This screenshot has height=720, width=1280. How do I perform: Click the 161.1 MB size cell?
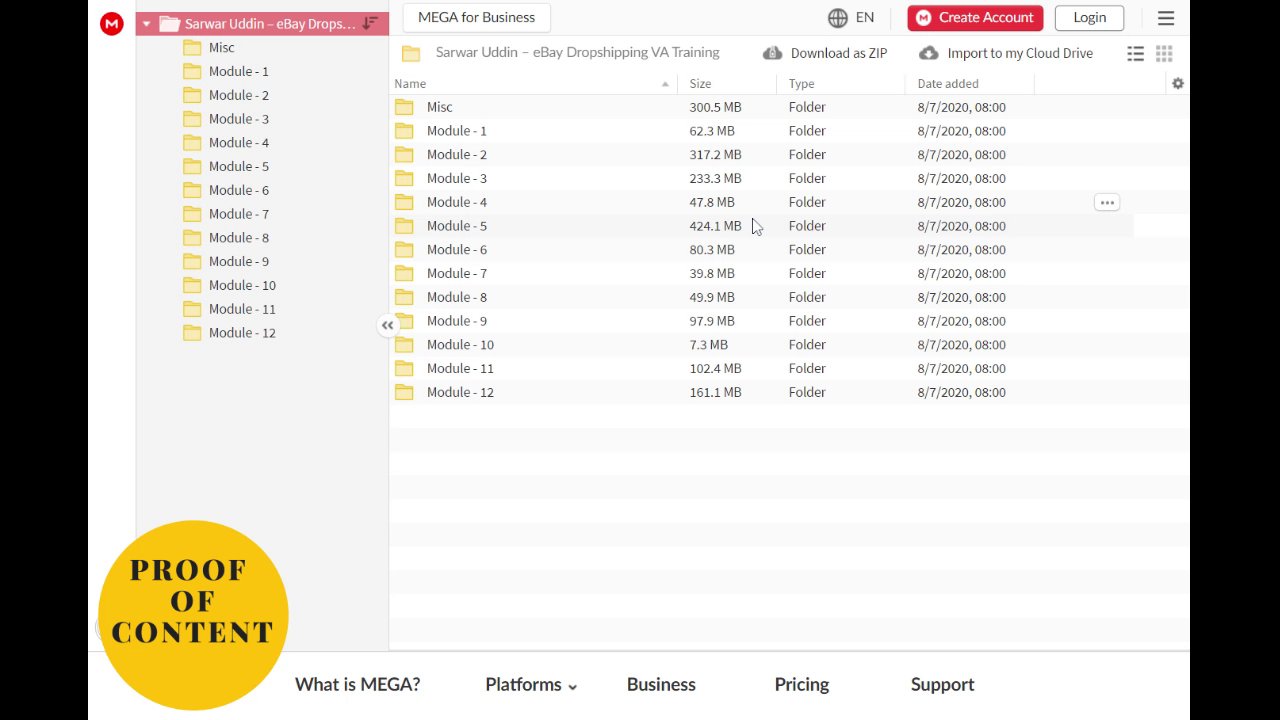[x=715, y=392]
